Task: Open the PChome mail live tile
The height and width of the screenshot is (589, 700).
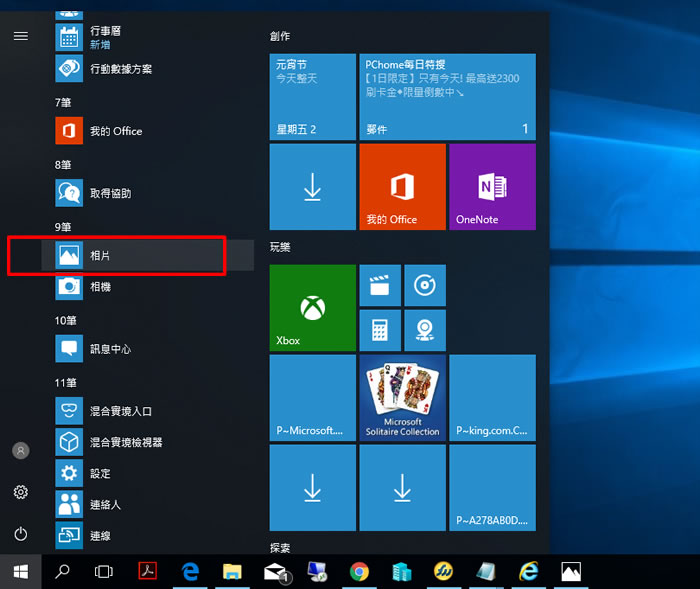Action: (447, 96)
